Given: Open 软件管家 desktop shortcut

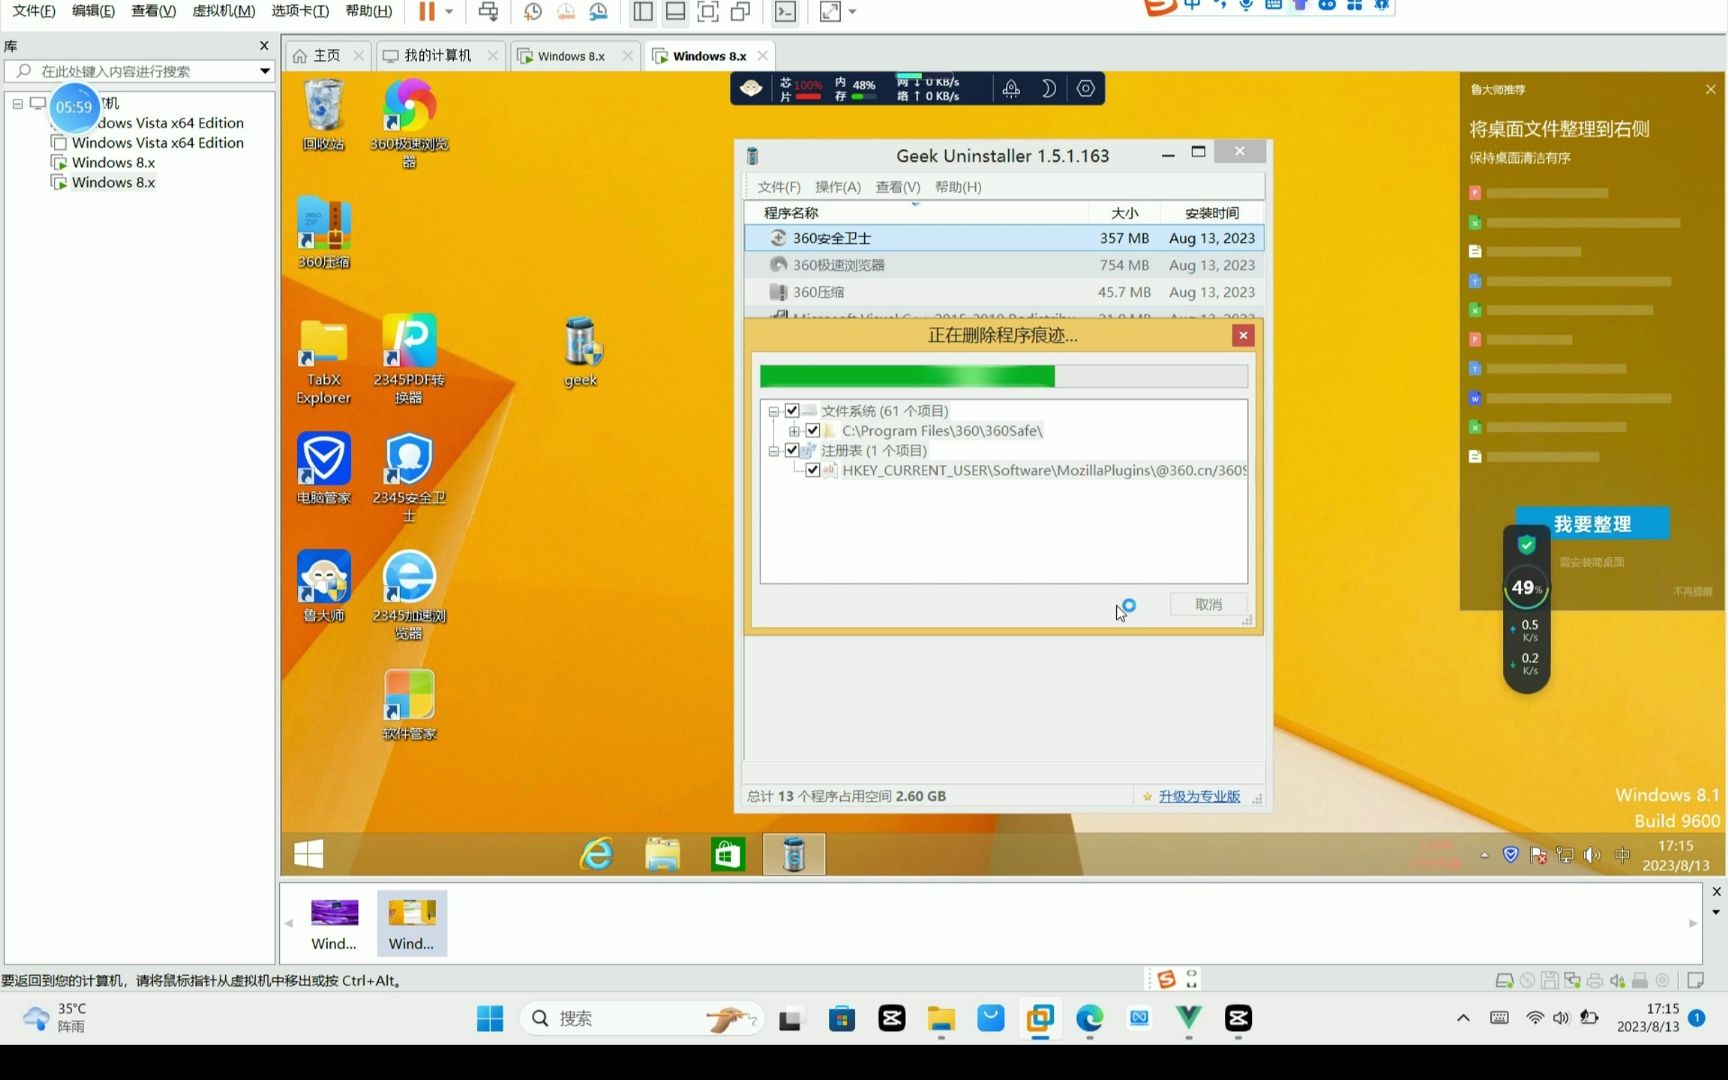Looking at the screenshot, I should [409, 704].
